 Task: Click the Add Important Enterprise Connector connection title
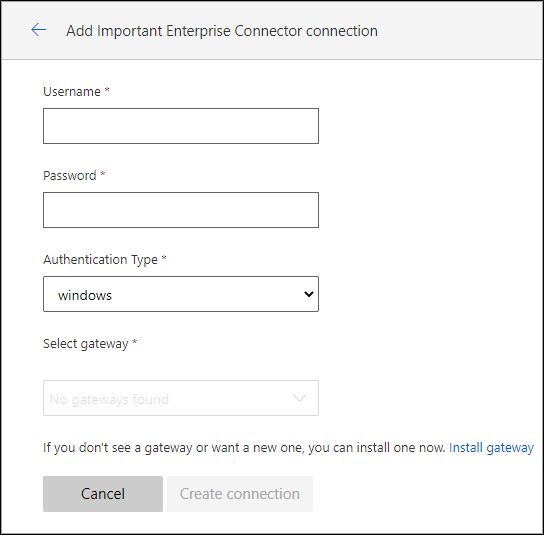222,31
